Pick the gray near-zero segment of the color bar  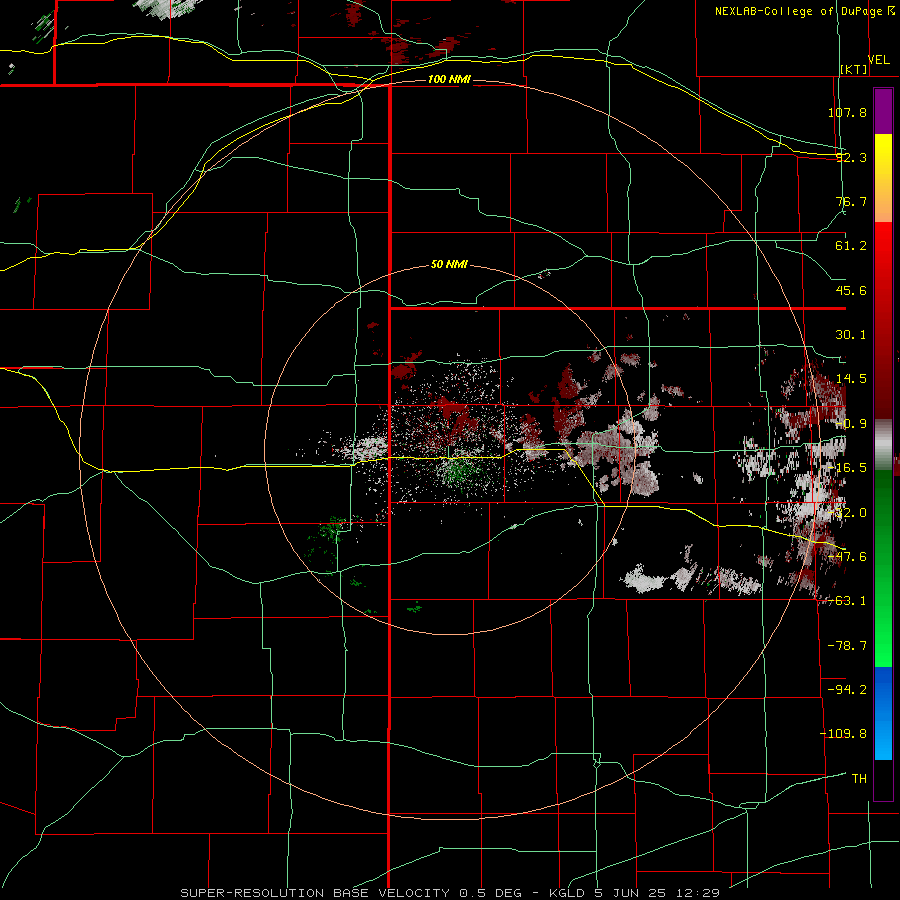[883, 443]
